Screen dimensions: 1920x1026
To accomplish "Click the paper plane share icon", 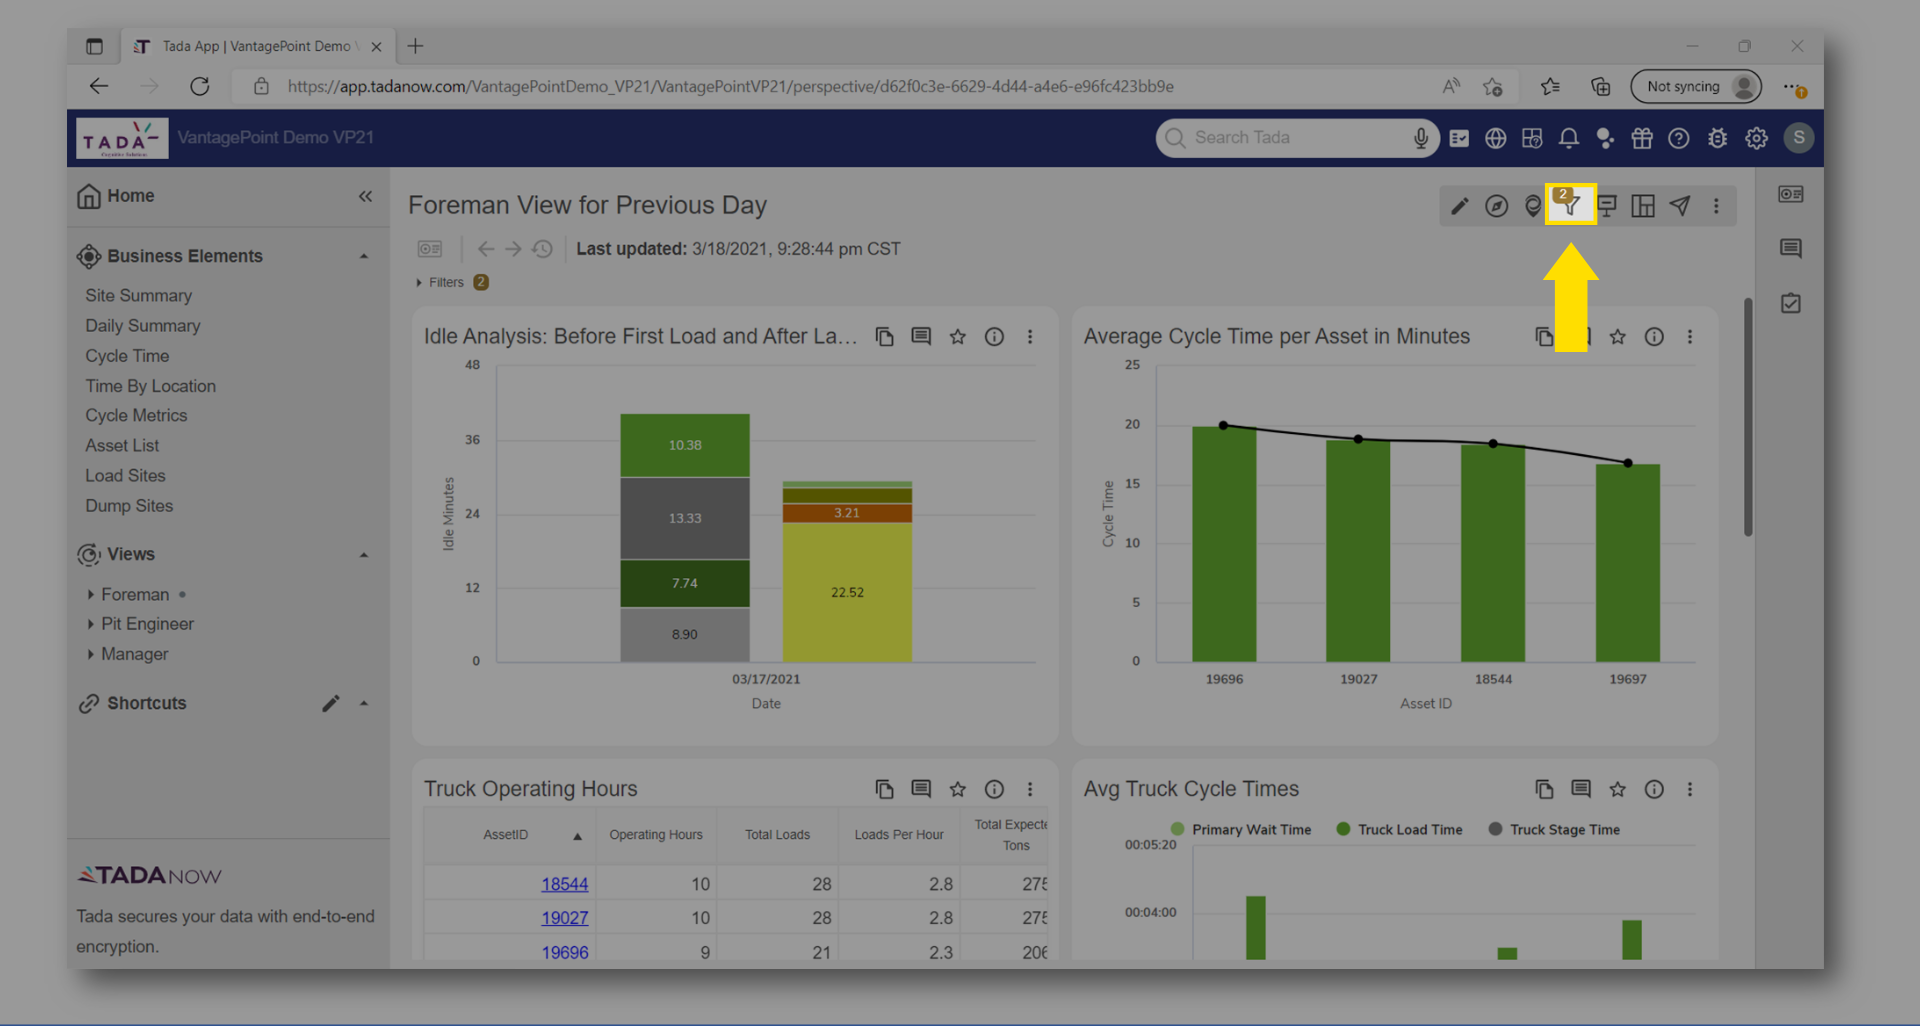I will (x=1680, y=206).
